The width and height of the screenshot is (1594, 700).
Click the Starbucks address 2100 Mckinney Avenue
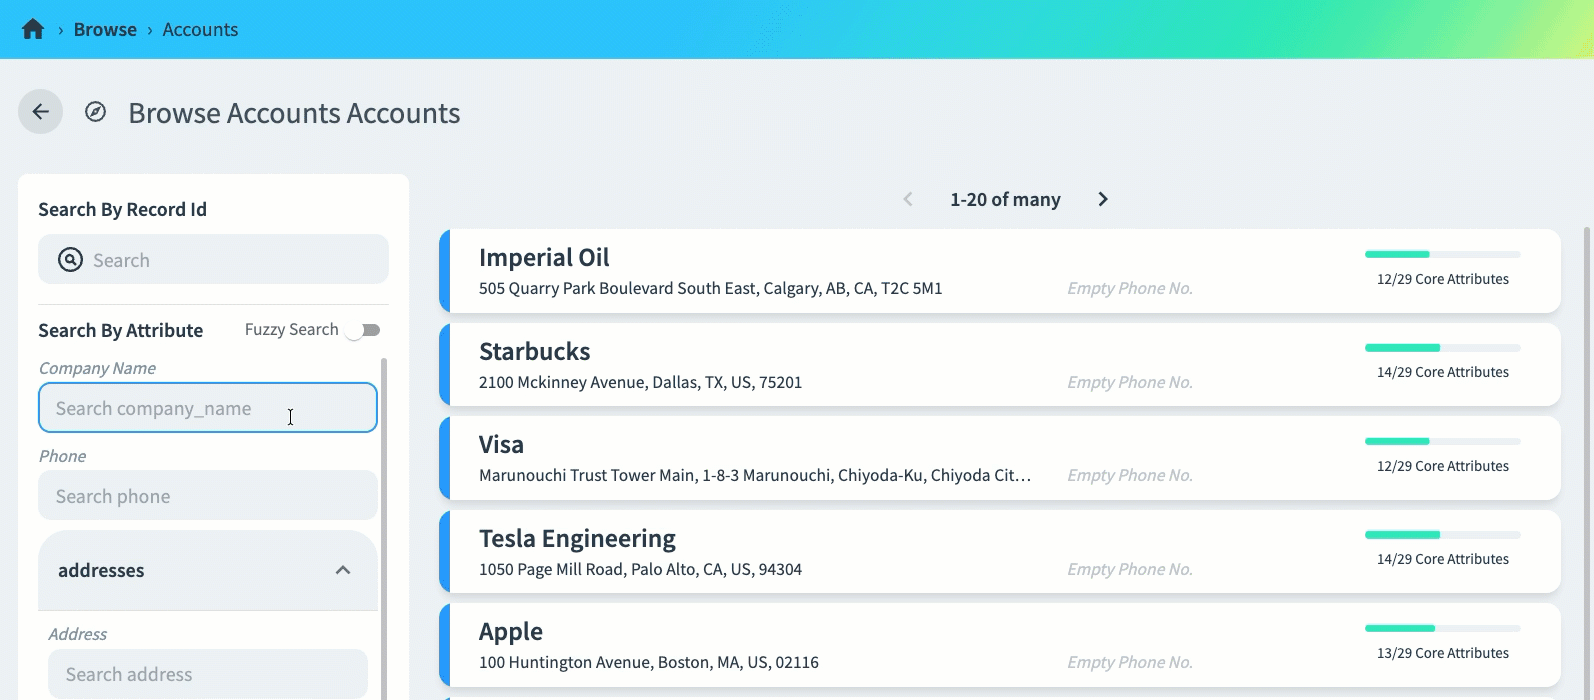click(x=640, y=382)
